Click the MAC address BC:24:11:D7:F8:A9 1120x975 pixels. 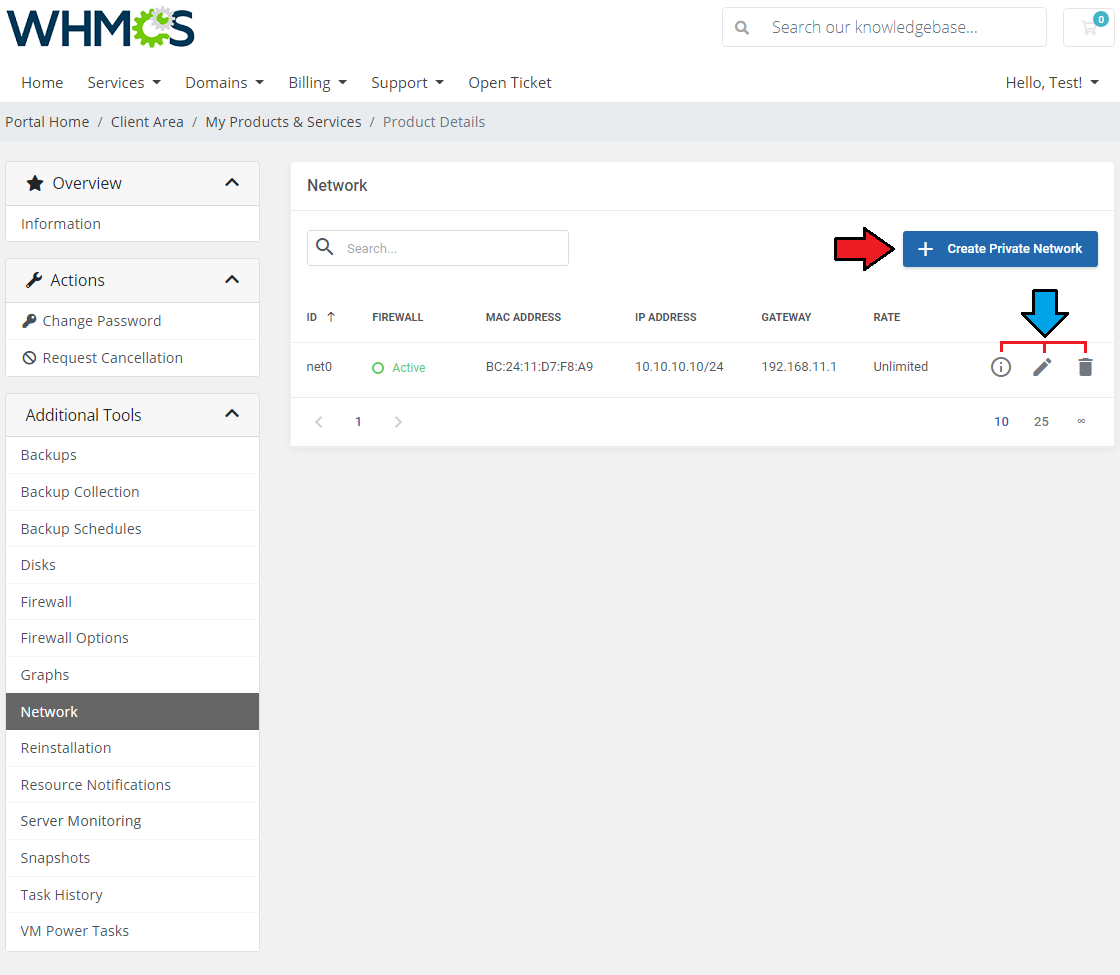[x=539, y=366]
